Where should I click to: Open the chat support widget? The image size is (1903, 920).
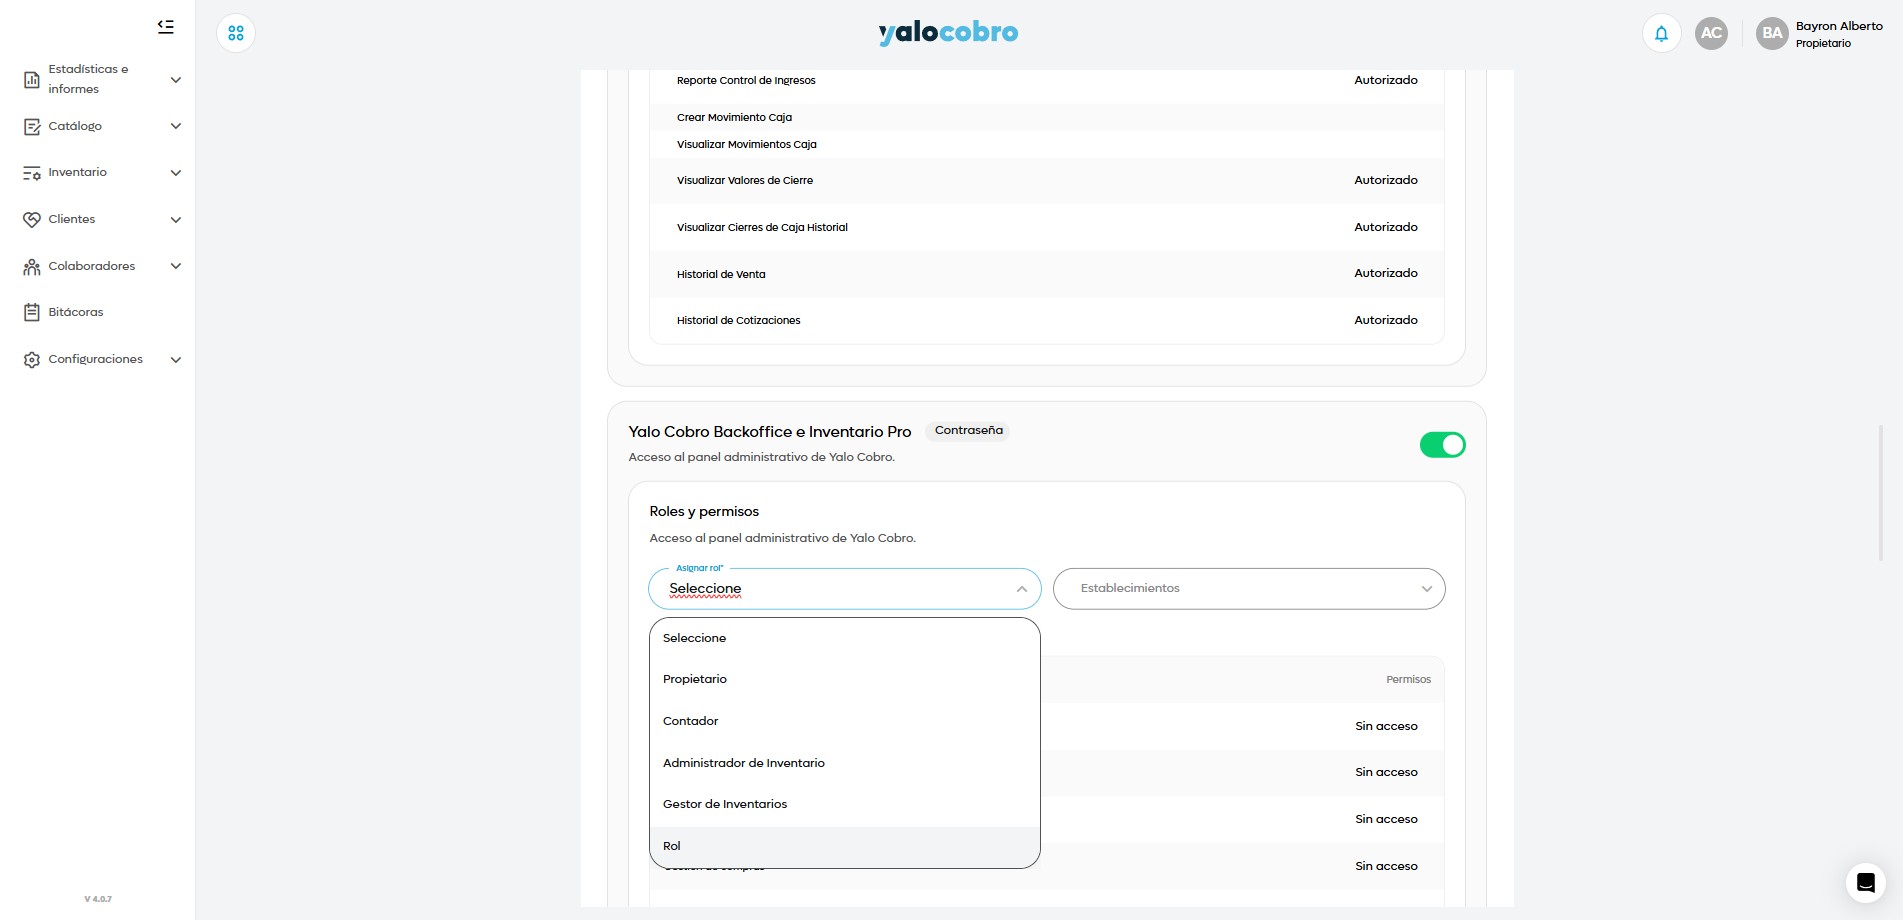(x=1865, y=883)
